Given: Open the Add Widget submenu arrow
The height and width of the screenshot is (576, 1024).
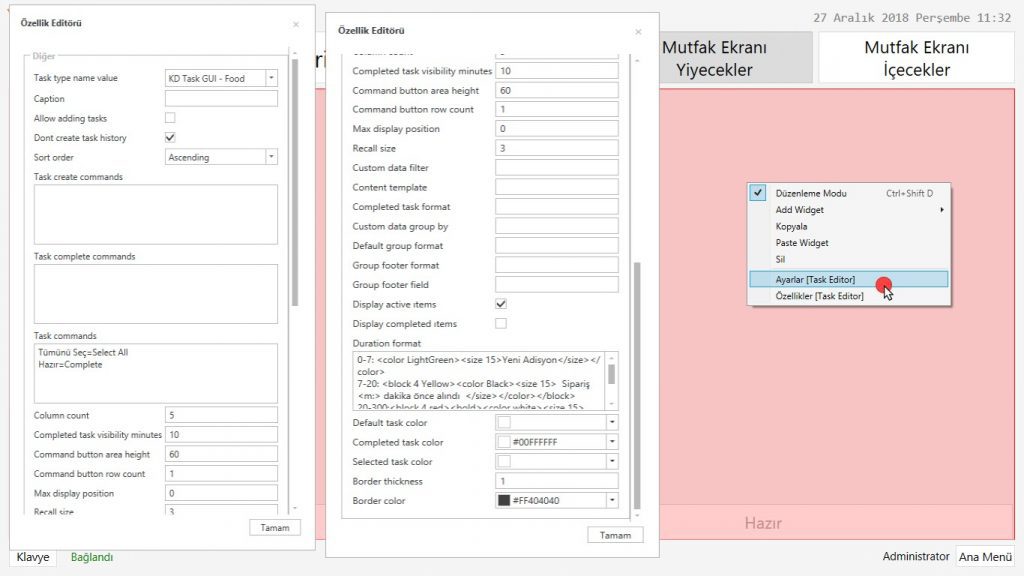Looking at the screenshot, I should pyautogui.click(x=941, y=210).
